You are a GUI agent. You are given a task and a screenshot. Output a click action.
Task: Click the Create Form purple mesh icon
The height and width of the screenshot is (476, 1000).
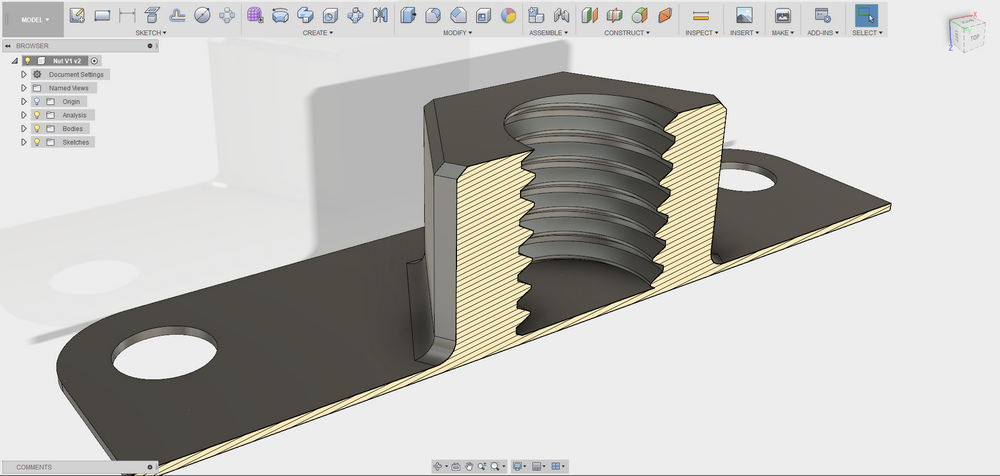pyautogui.click(x=255, y=15)
